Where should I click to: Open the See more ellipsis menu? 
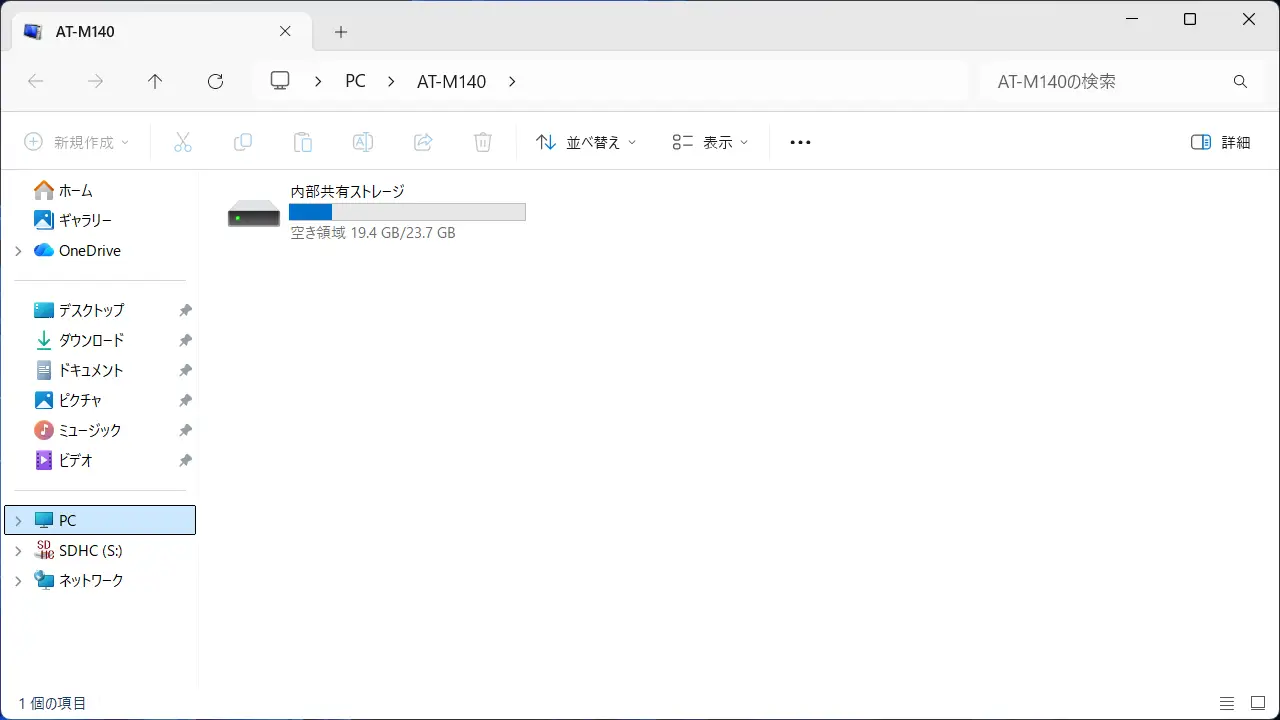[800, 142]
